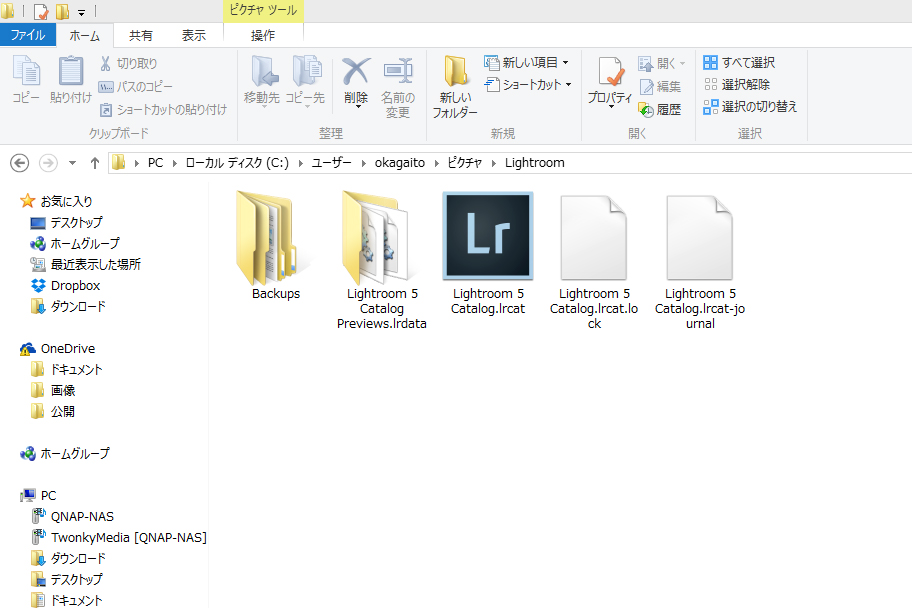
Task: Click the Back navigation arrow
Action: point(20,163)
